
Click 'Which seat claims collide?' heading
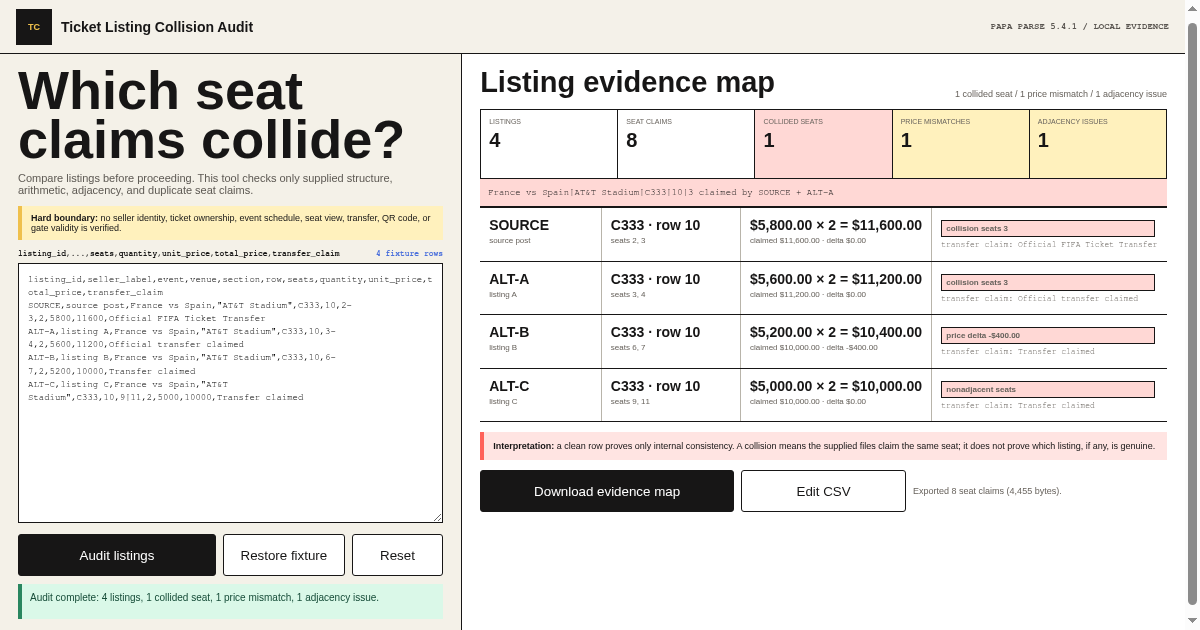[x=212, y=115]
